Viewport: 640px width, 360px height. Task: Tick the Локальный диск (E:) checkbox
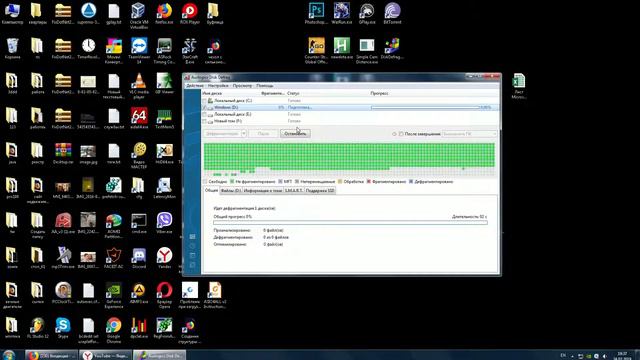click(x=204, y=114)
